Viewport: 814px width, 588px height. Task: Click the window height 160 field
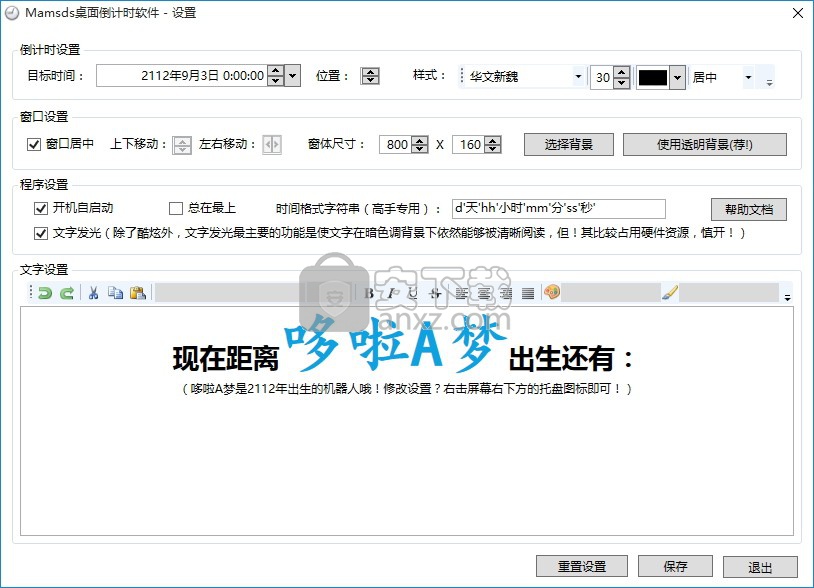(469, 144)
